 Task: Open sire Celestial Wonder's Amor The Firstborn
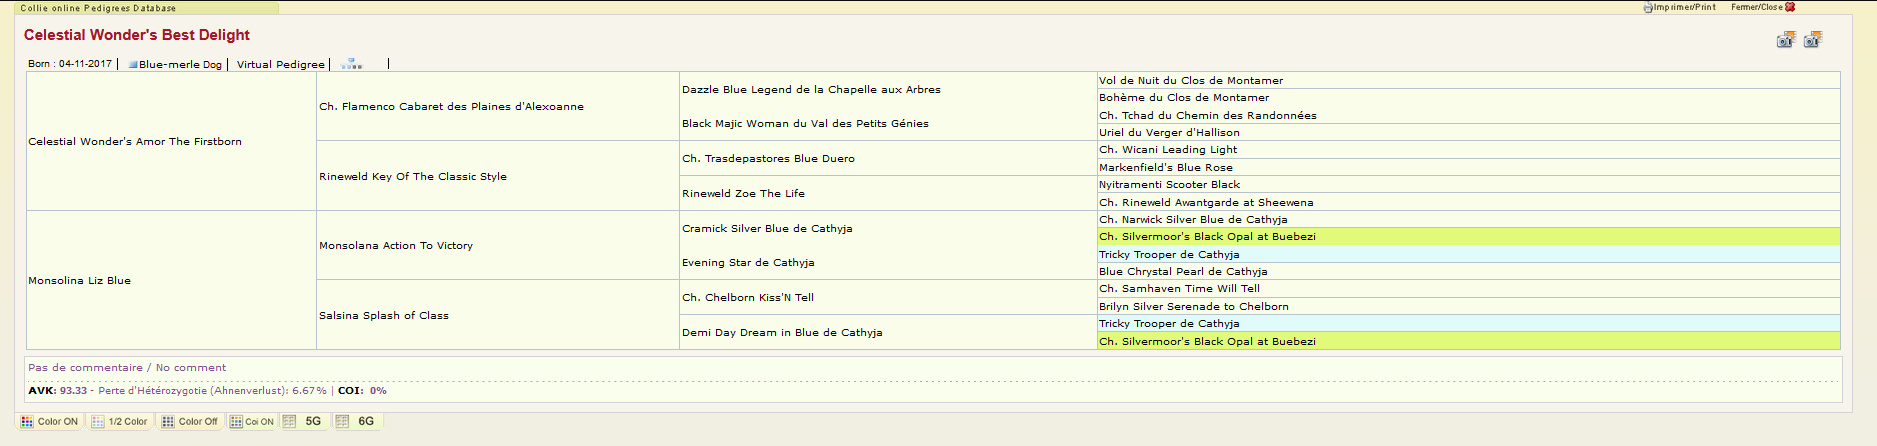135,142
